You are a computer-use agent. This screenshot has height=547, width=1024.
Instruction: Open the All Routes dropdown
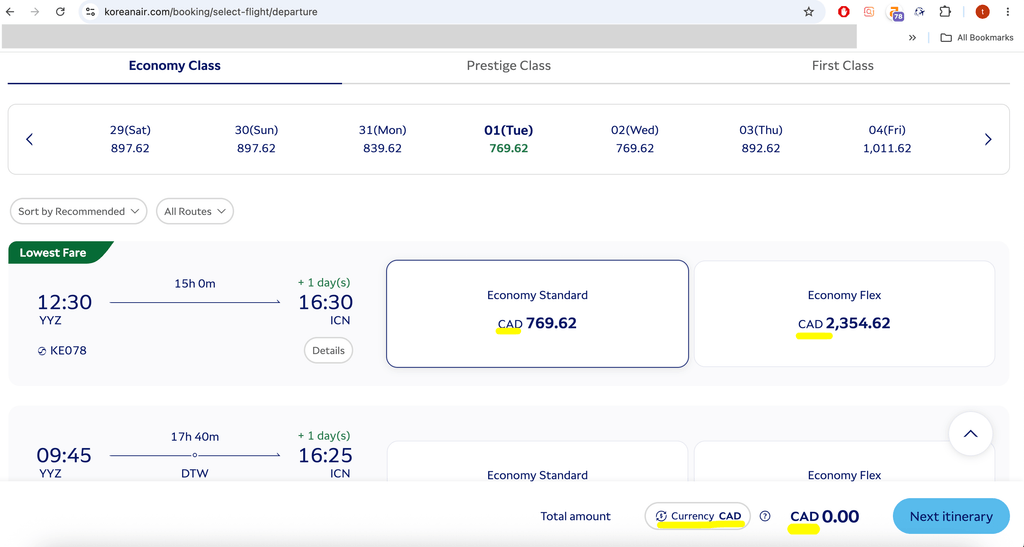[x=195, y=211]
